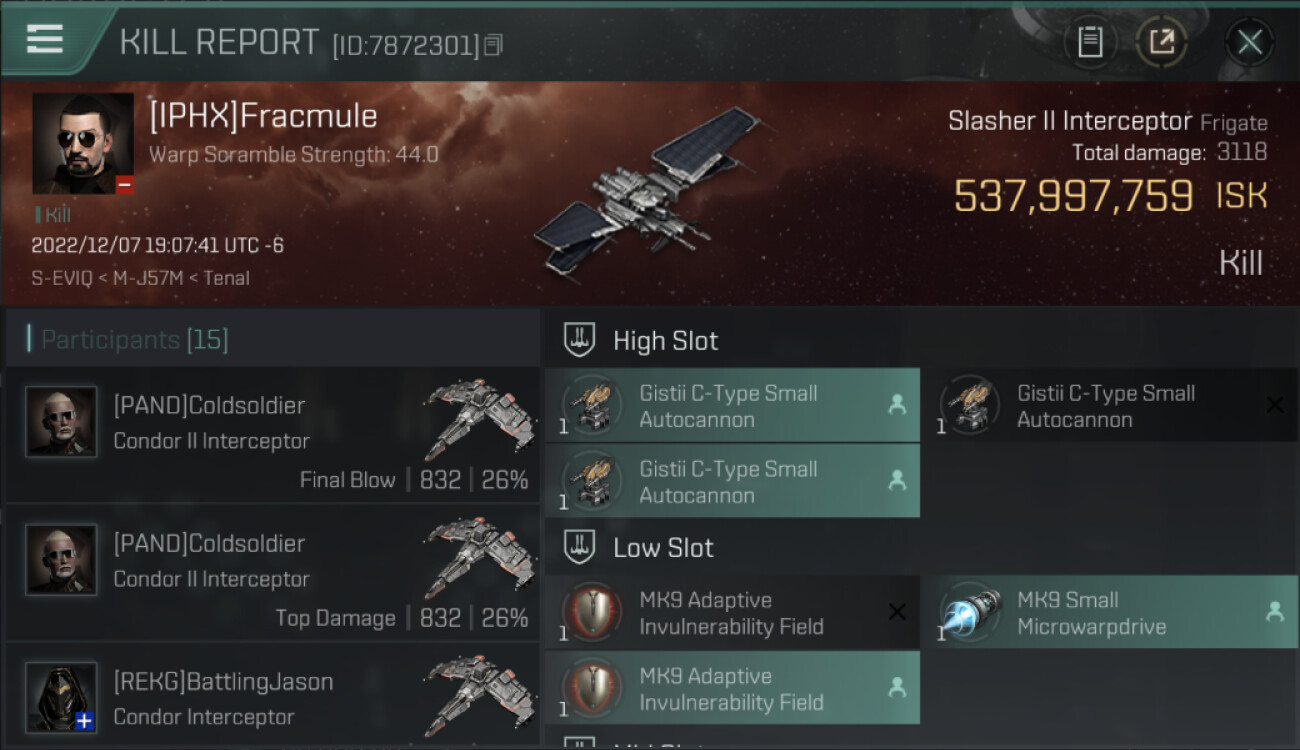Open Coldsoldier's Final Blow entry
This screenshot has width=1300, height=750.
pos(272,435)
